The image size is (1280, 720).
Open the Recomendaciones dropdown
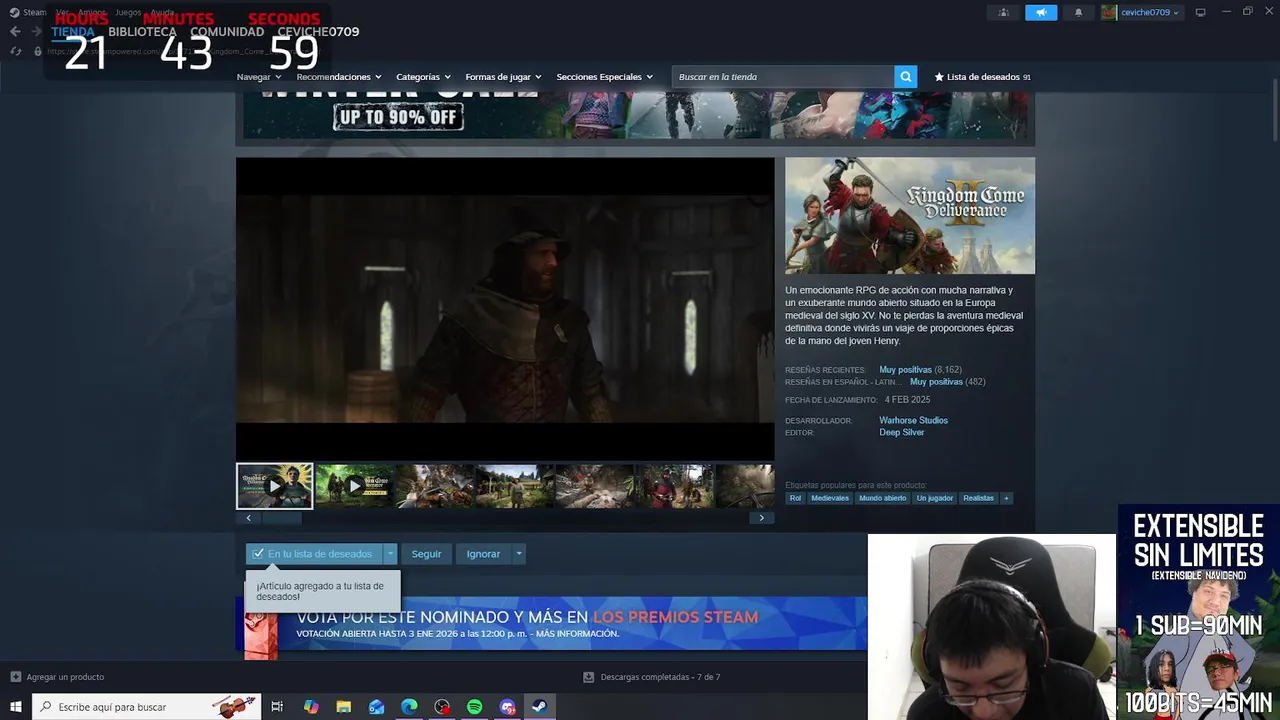(x=339, y=77)
